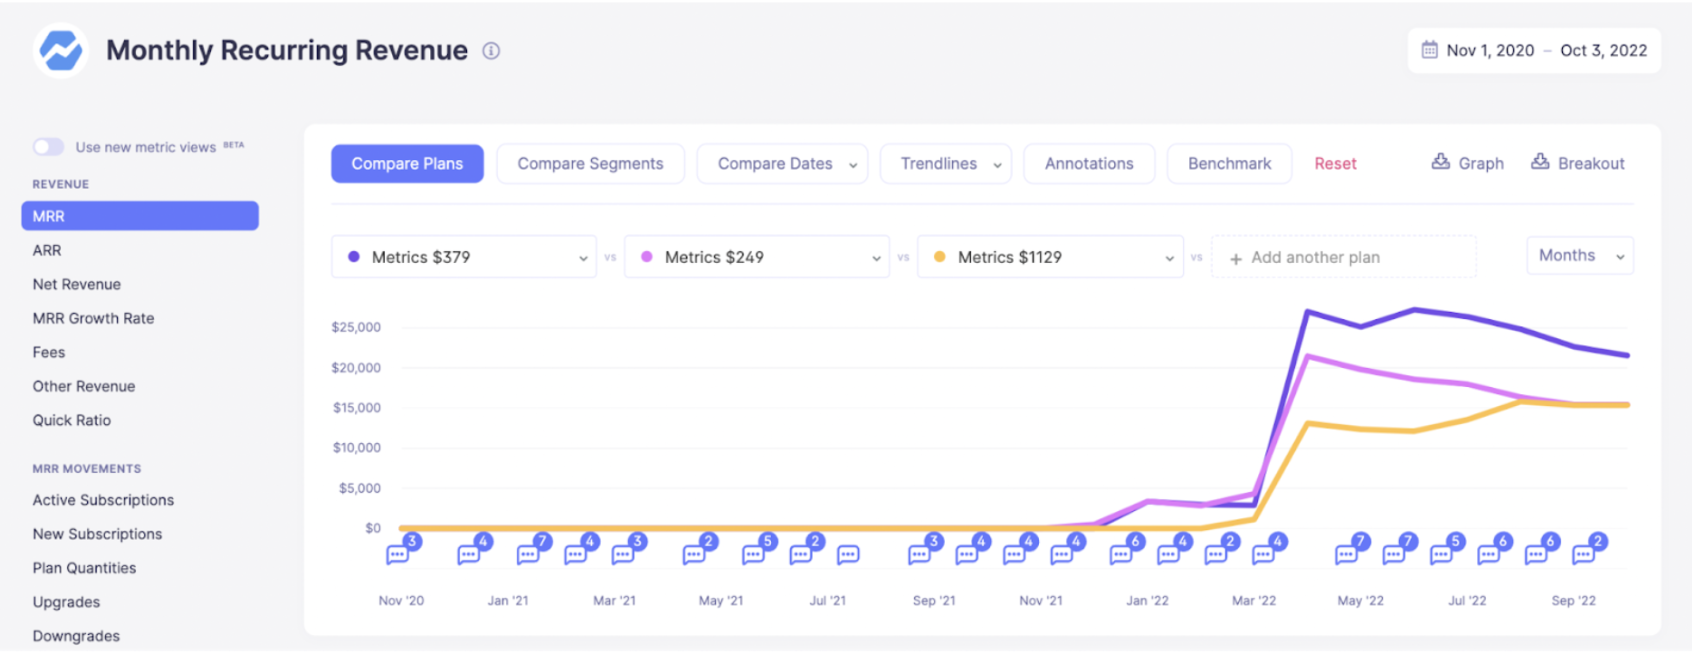Click the pink color dot for Metrics $249
The height and width of the screenshot is (652, 1692).
[647, 257]
